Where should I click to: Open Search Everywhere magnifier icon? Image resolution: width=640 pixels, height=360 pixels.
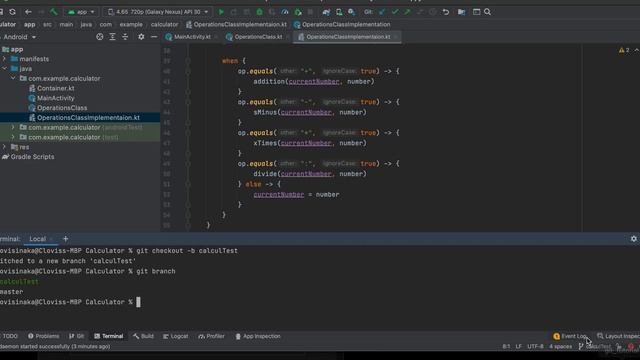coord(487,12)
